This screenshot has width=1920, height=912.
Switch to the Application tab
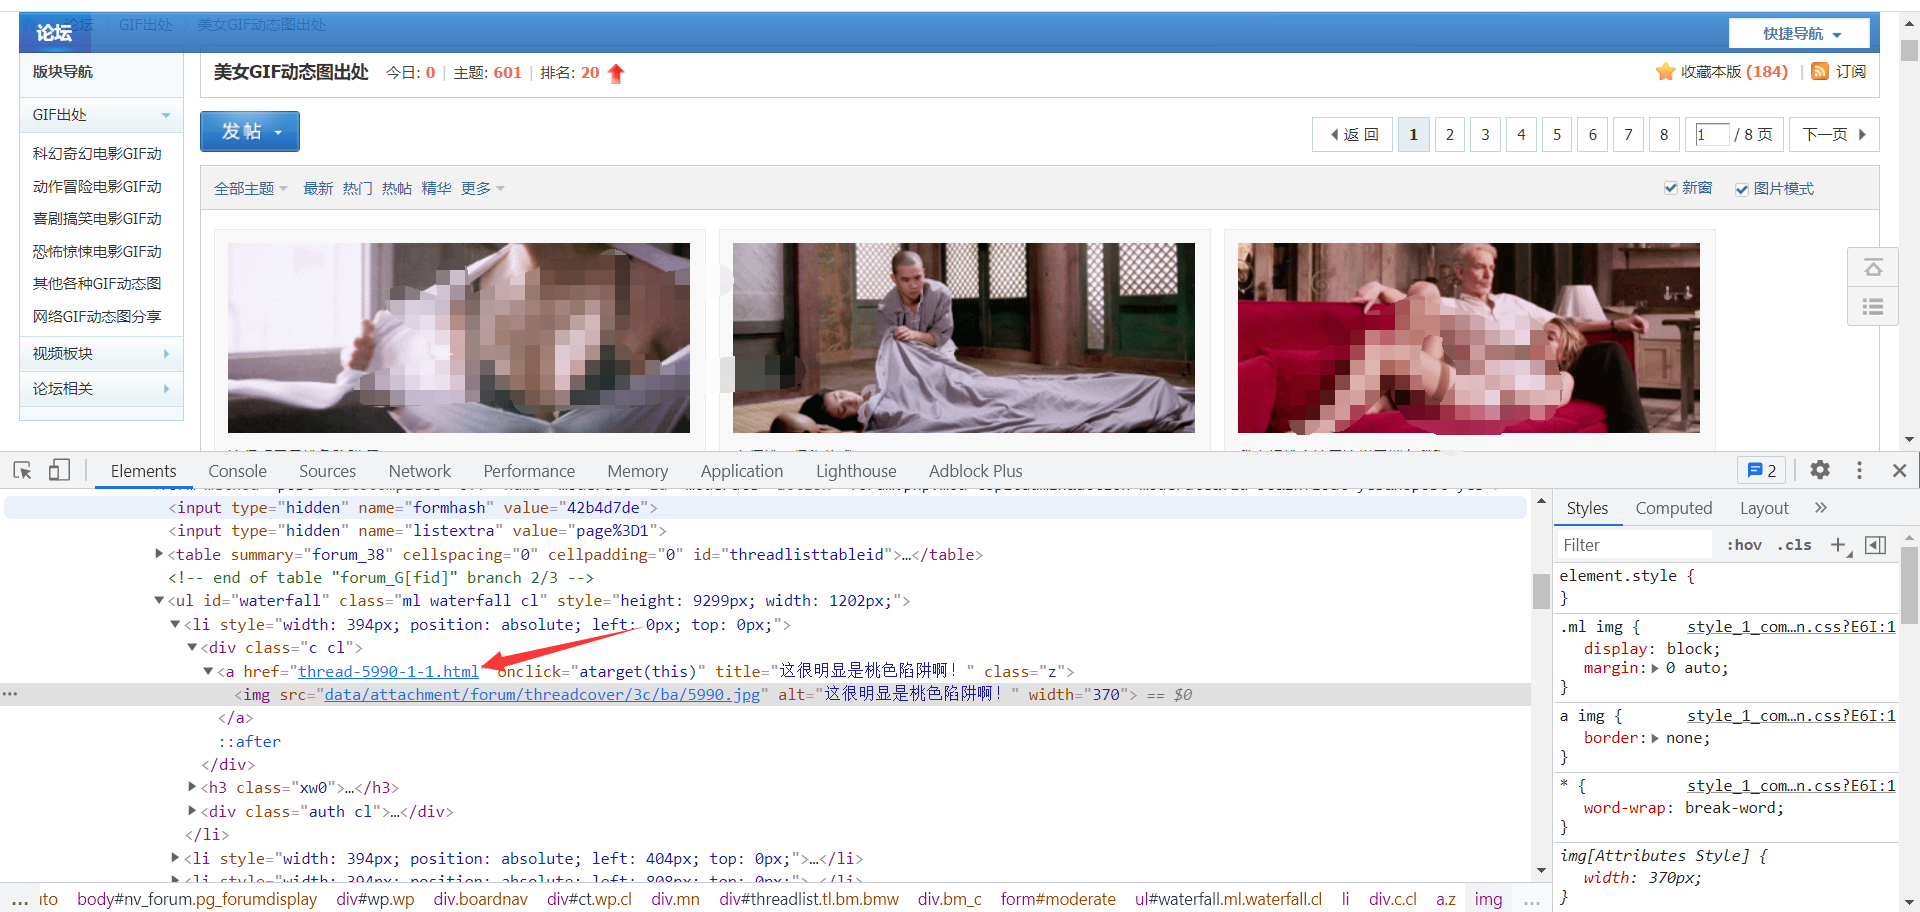click(741, 471)
